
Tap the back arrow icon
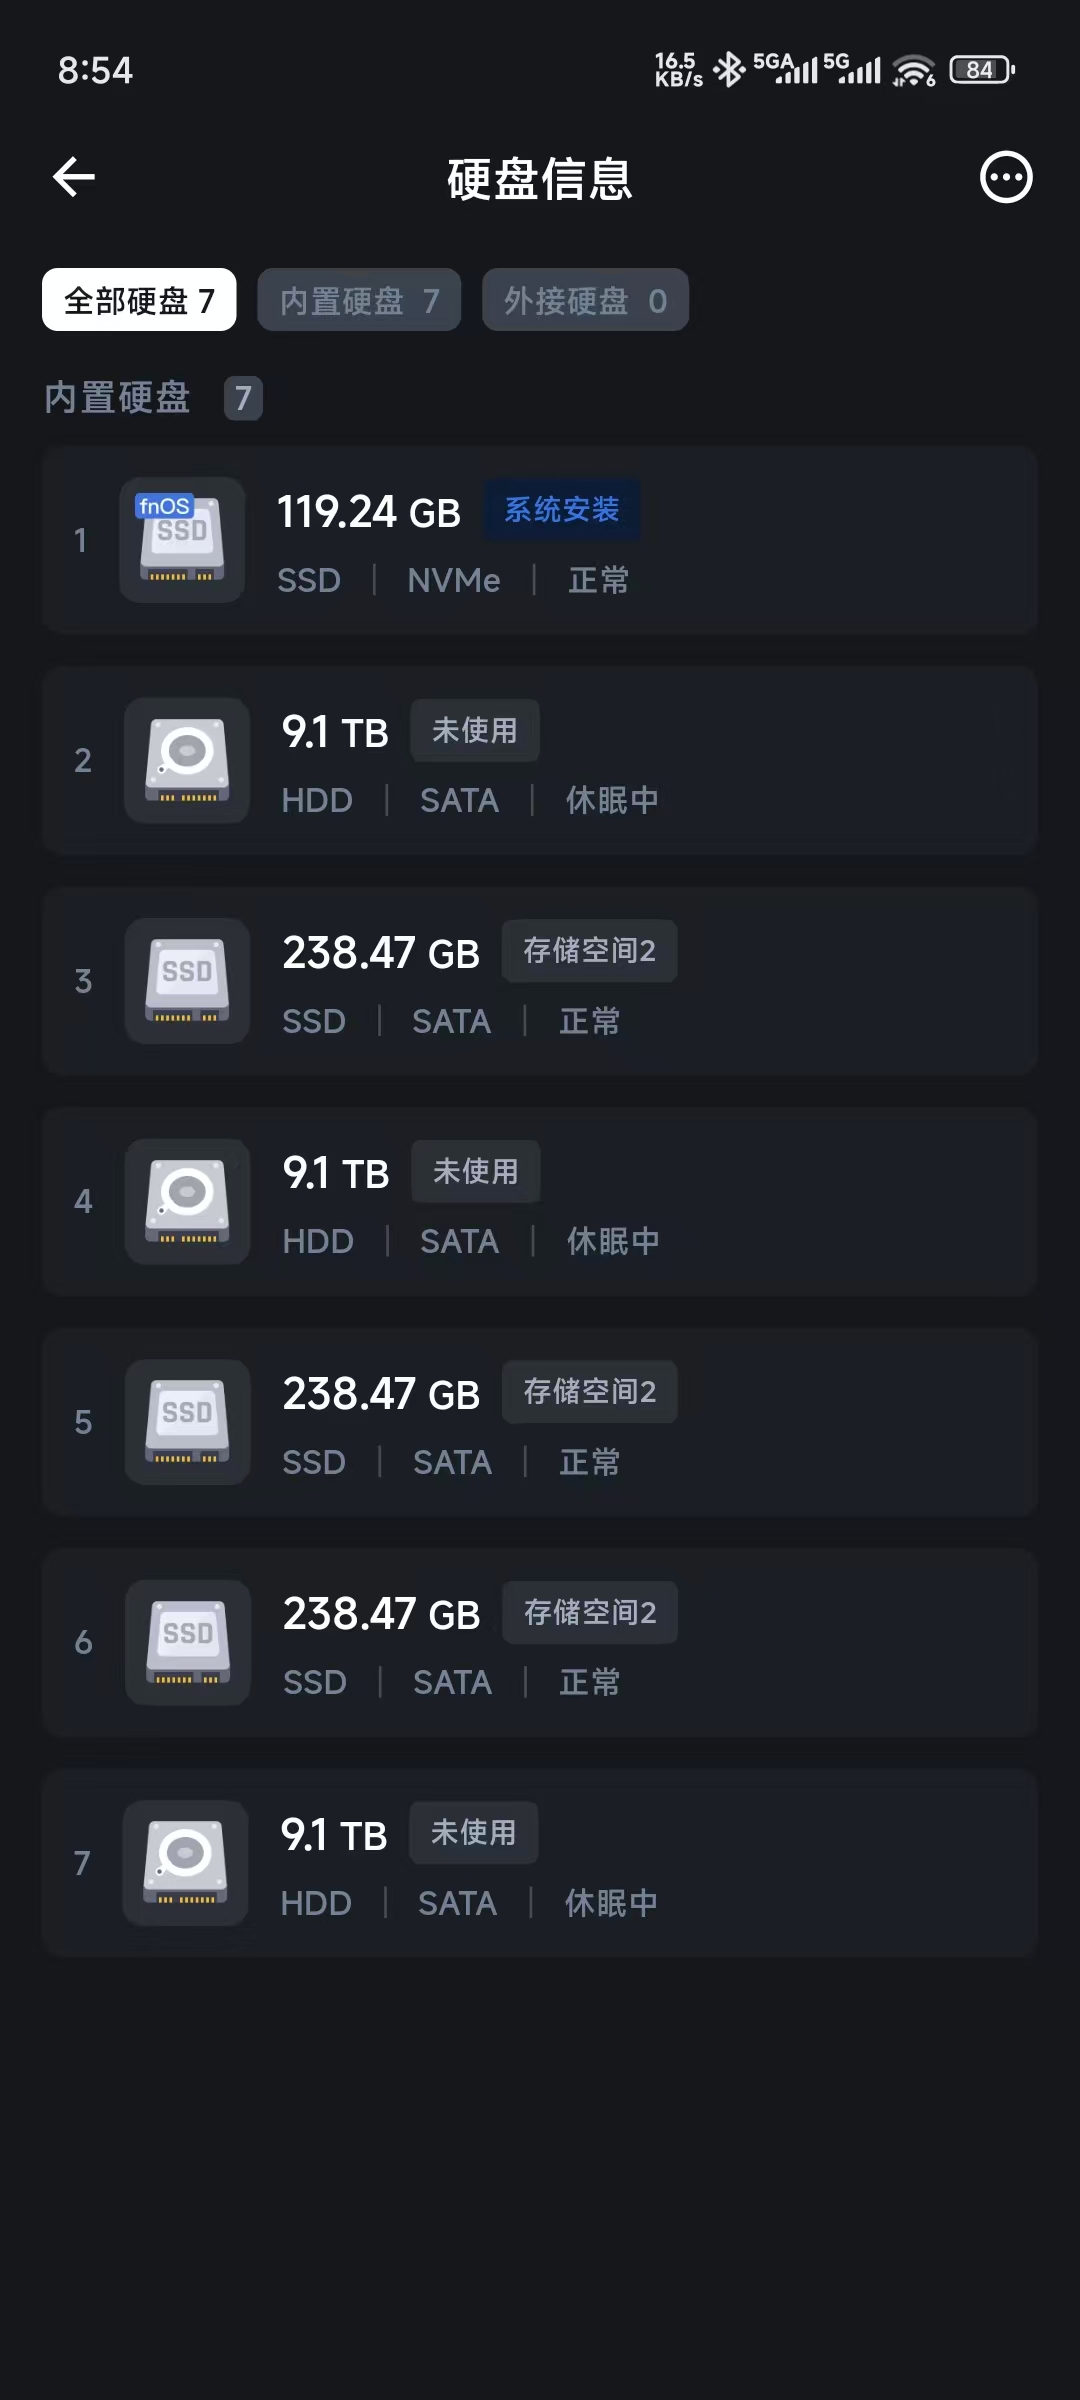coord(74,178)
